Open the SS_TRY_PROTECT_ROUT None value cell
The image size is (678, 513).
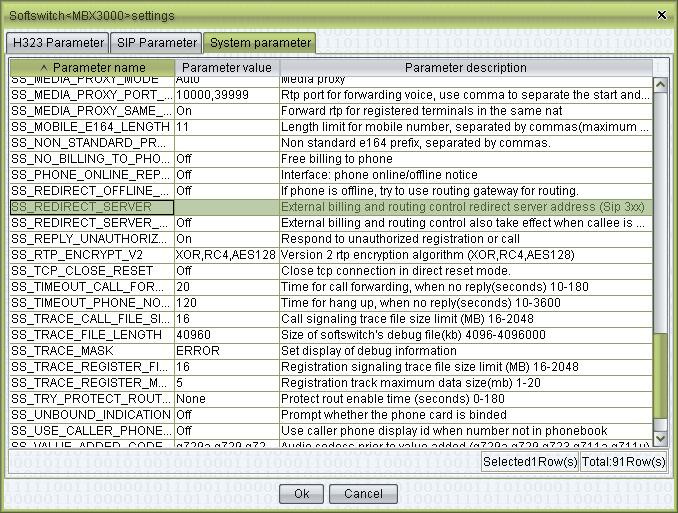pyautogui.click(x=226, y=398)
